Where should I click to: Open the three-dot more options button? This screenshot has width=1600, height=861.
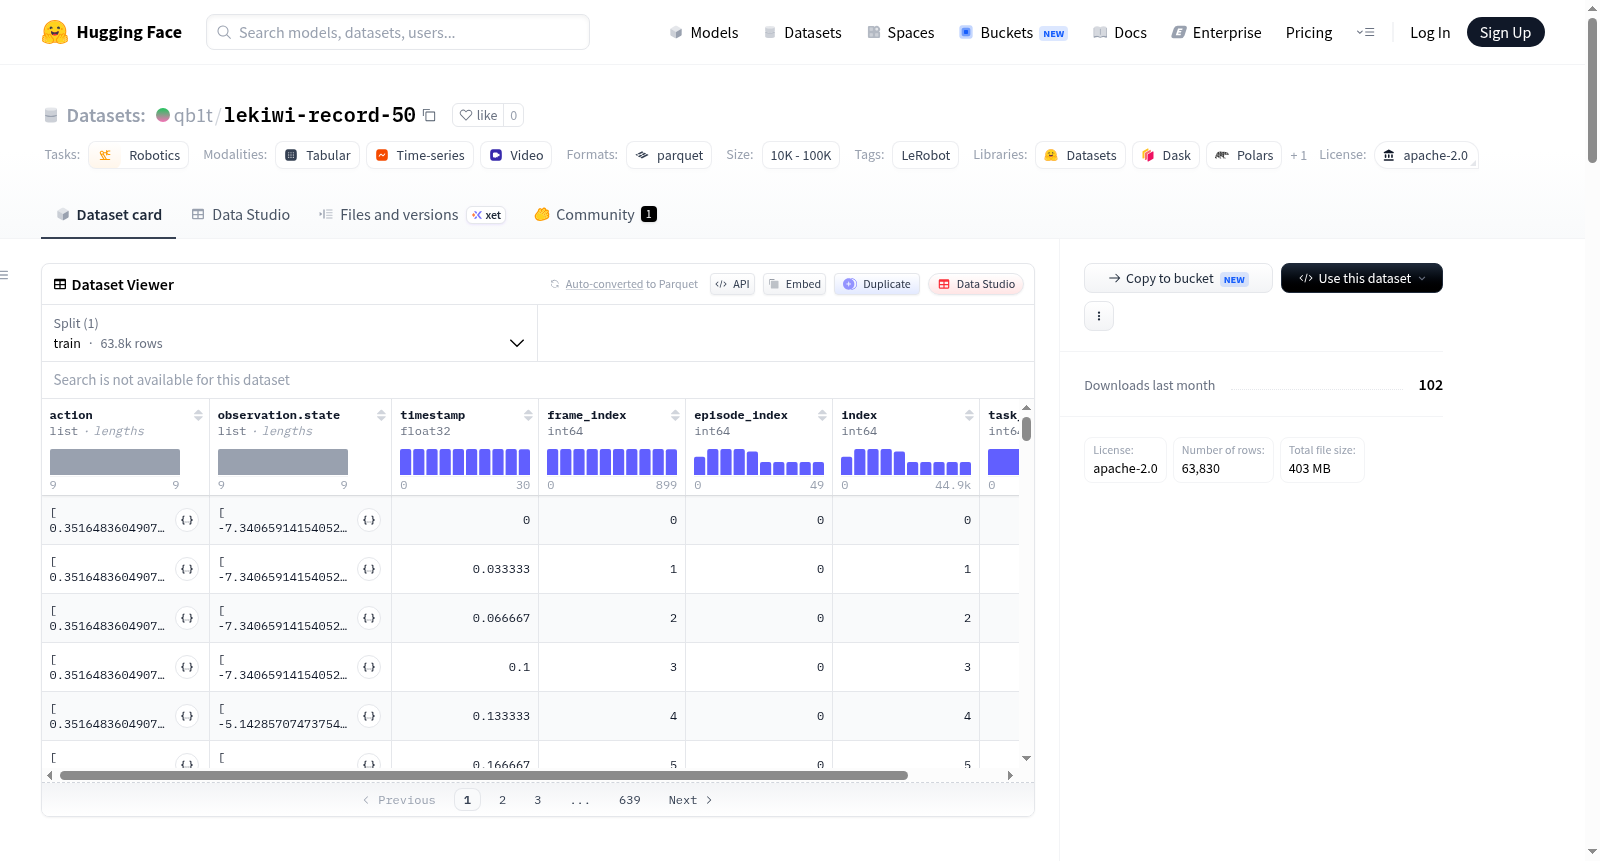pyautogui.click(x=1099, y=316)
